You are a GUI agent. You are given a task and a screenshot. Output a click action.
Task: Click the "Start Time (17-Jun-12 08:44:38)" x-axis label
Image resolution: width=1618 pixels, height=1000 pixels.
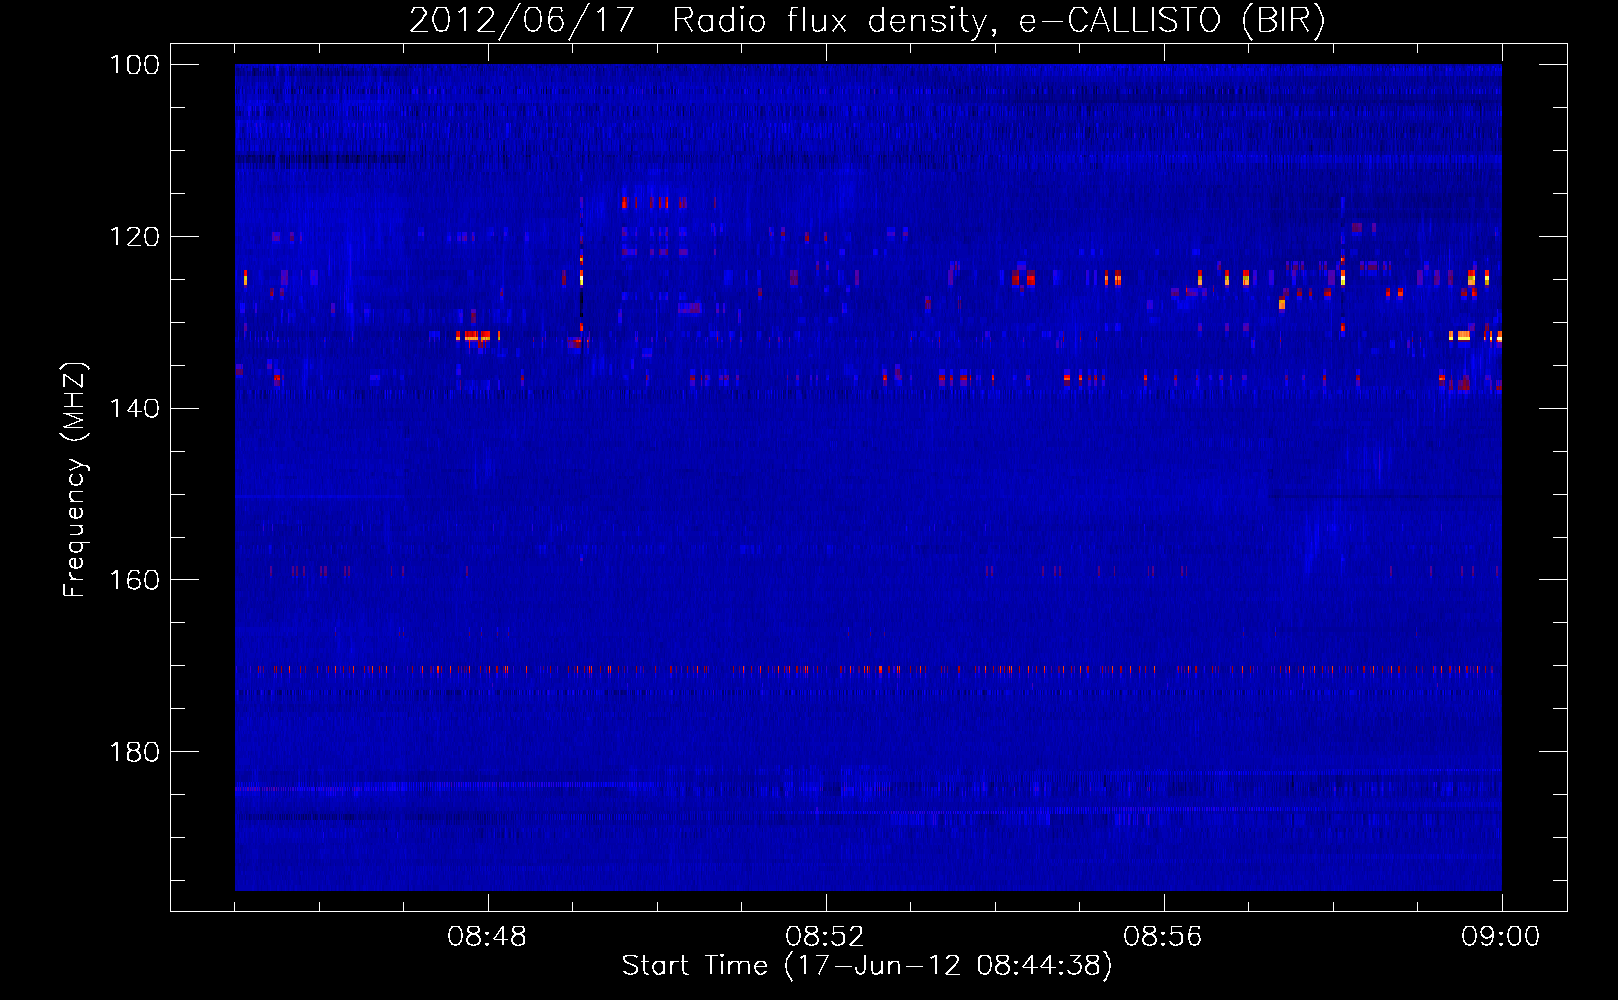(867, 966)
